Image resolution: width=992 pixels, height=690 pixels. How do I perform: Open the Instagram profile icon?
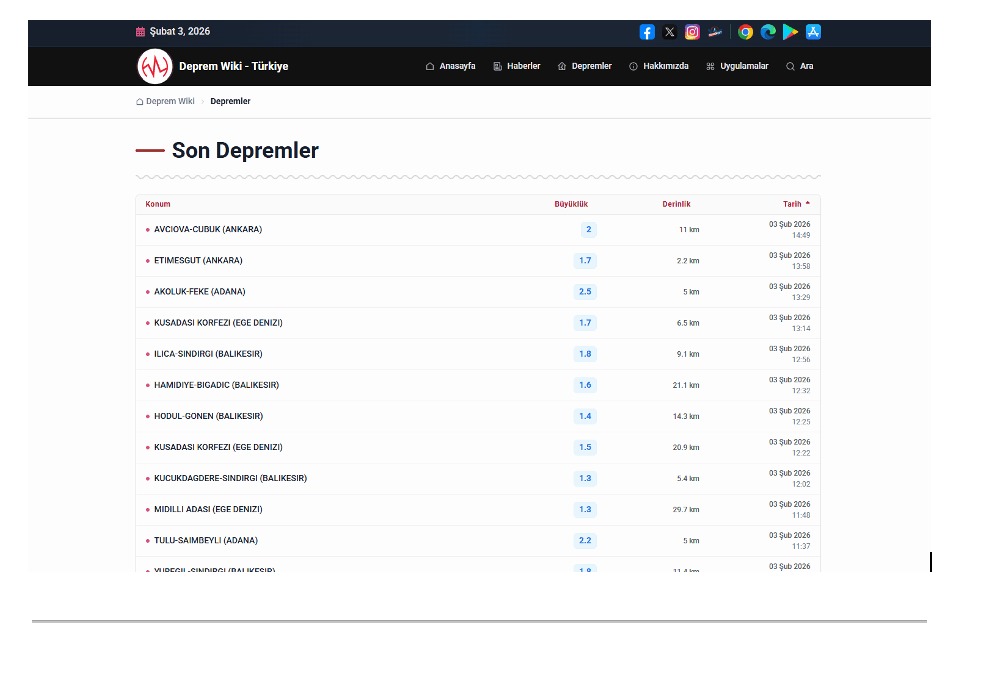click(x=692, y=32)
